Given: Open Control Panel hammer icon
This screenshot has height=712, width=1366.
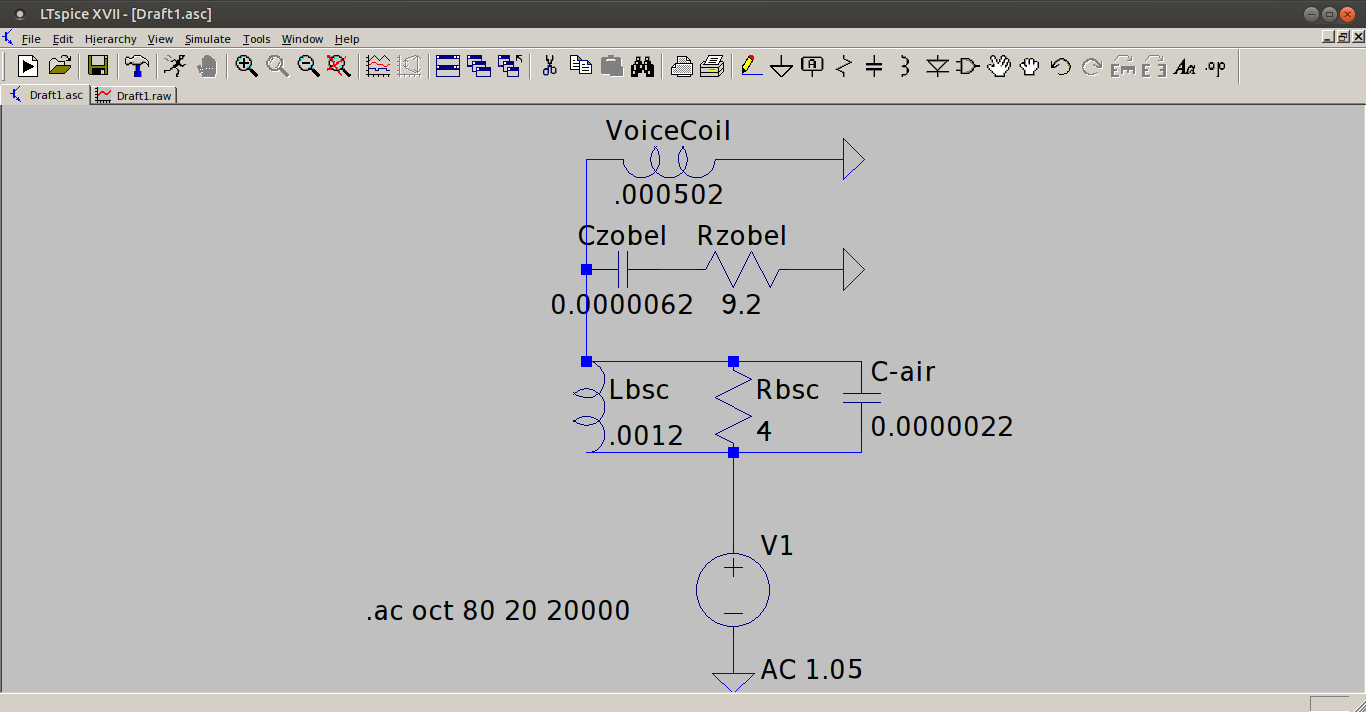Looking at the screenshot, I should coord(136,66).
